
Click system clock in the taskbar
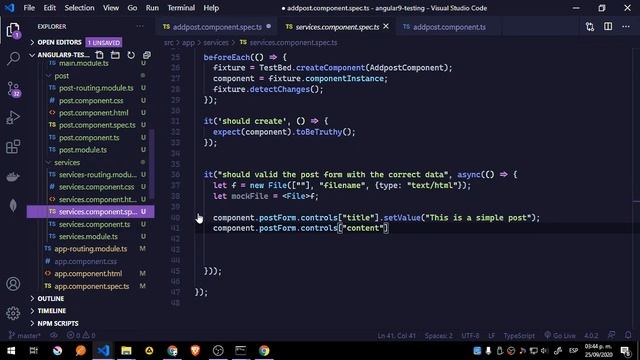point(598,351)
